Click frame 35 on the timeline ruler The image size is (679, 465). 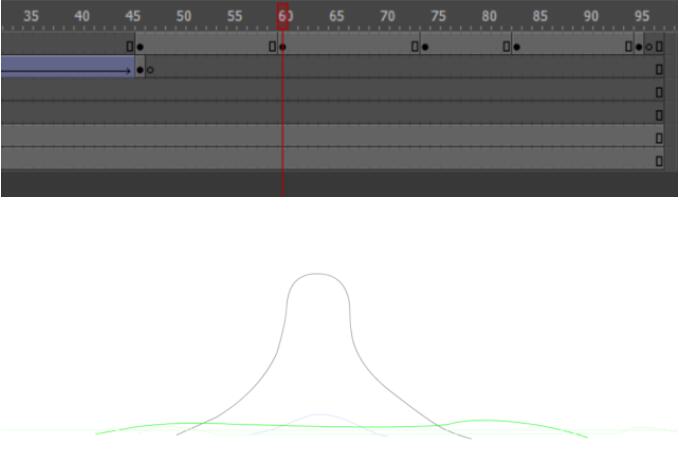(x=31, y=16)
